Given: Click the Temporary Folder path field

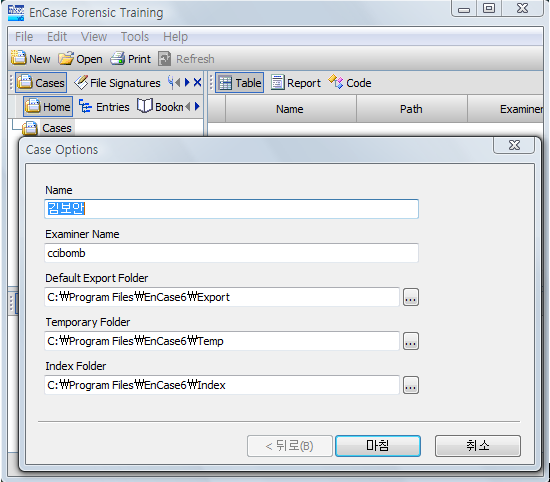Looking at the screenshot, I should point(222,341).
